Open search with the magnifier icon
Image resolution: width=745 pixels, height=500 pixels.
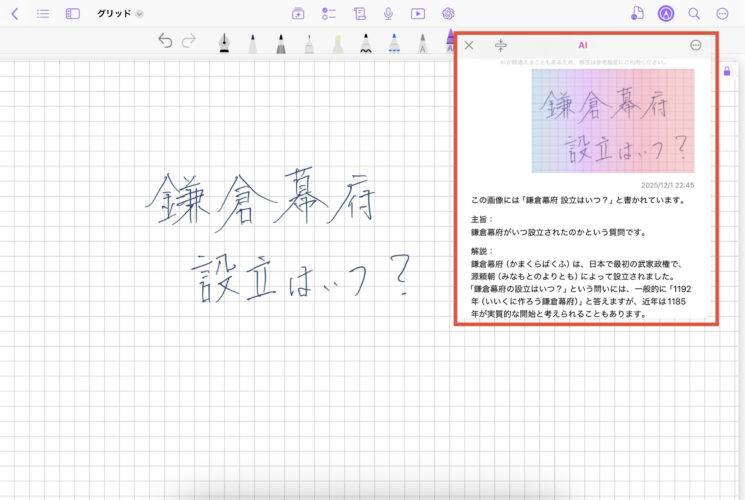pos(694,14)
